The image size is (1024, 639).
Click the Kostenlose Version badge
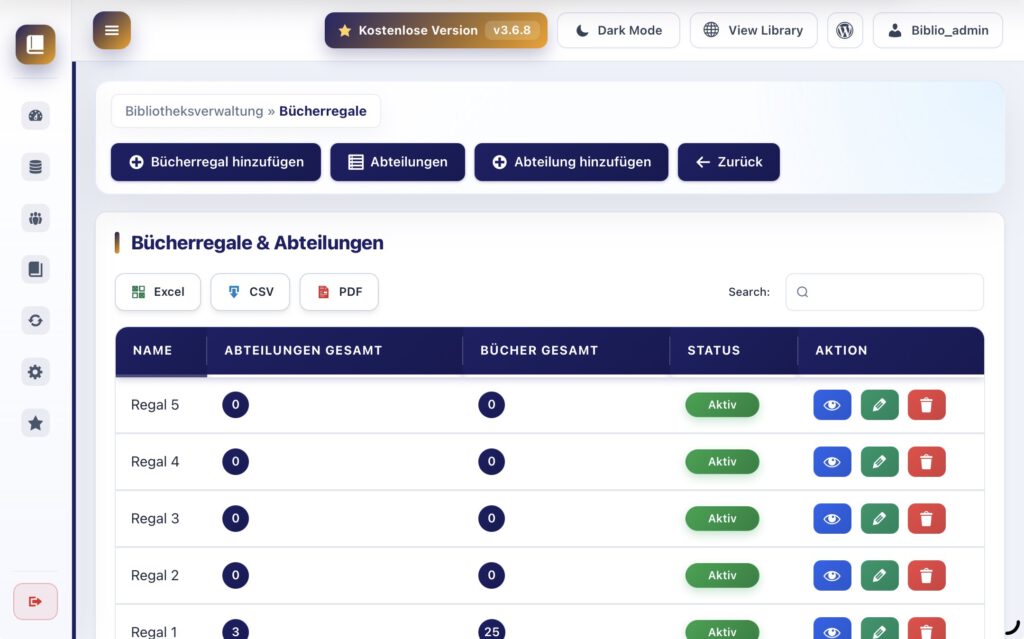(x=436, y=30)
